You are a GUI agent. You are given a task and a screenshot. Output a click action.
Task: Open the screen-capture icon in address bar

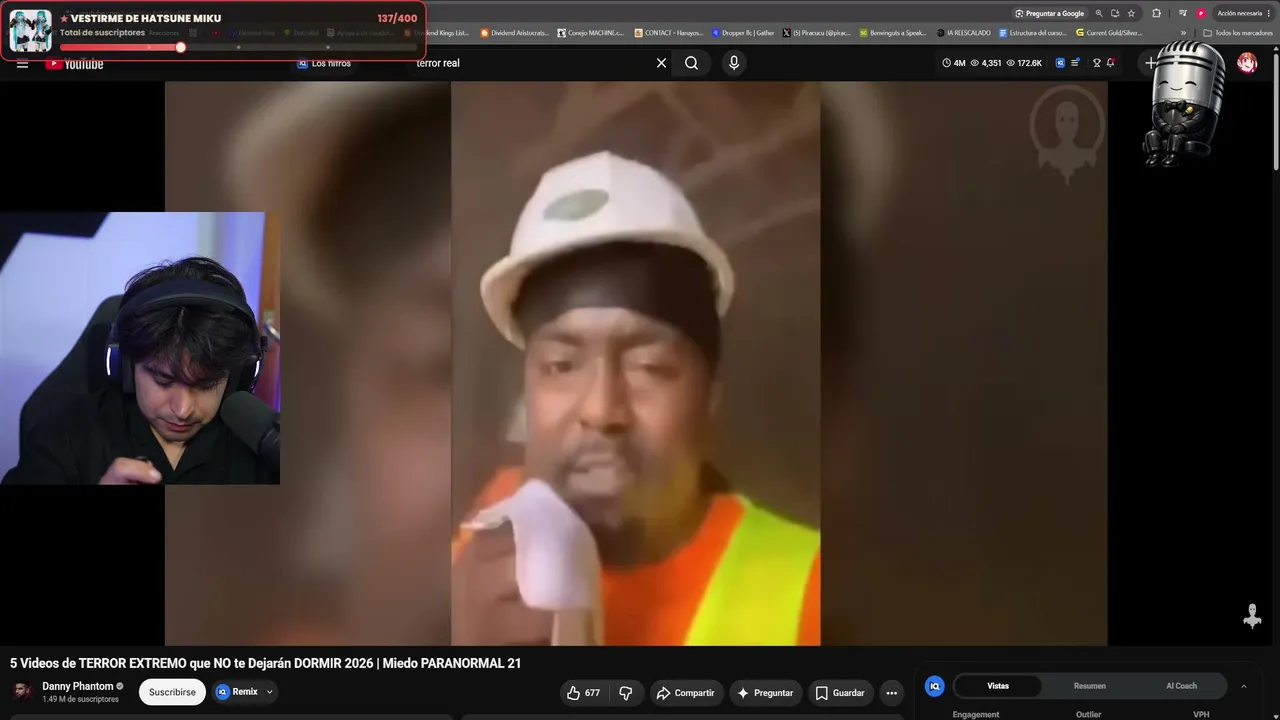pyautogui.click(x=1115, y=13)
